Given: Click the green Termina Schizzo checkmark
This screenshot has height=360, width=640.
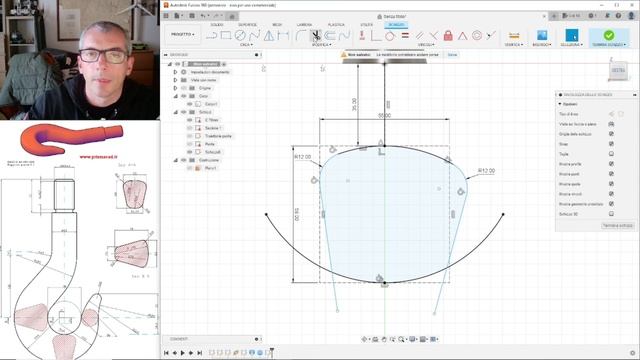Looking at the screenshot, I should (609, 36).
